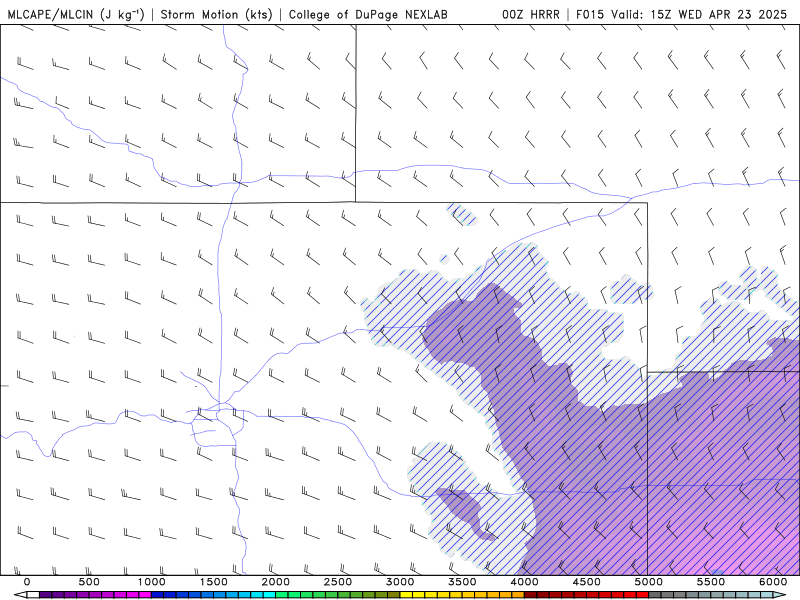Screen dimensions: 800x600
Task: Click the College of DuPage NEXLAB label
Action: click(x=368, y=14)
